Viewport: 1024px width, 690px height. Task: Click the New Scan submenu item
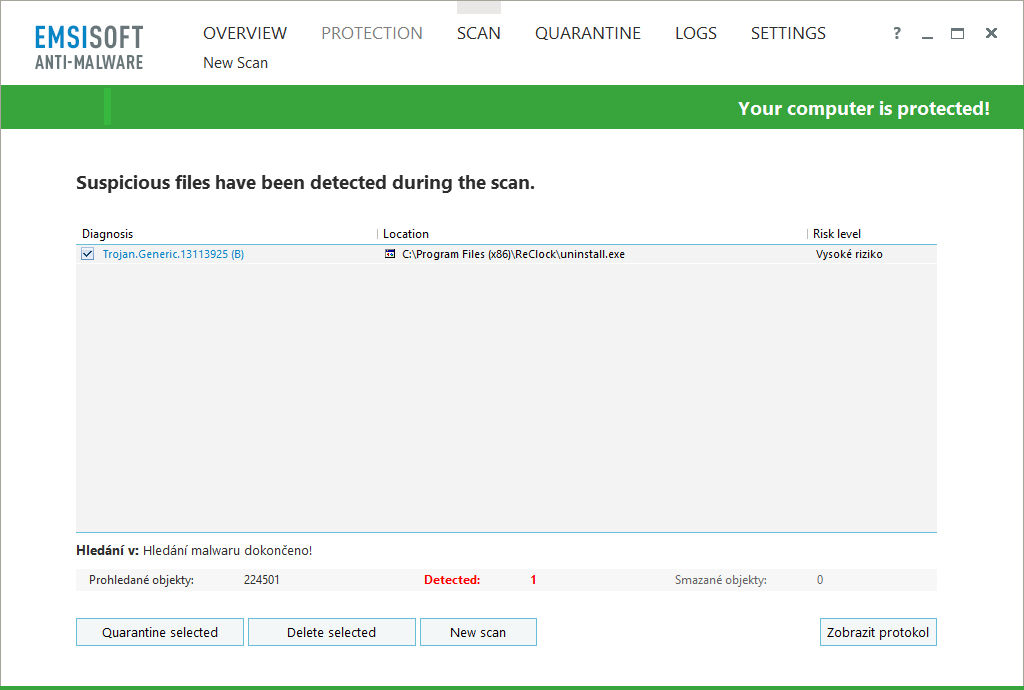click(235, 63)
